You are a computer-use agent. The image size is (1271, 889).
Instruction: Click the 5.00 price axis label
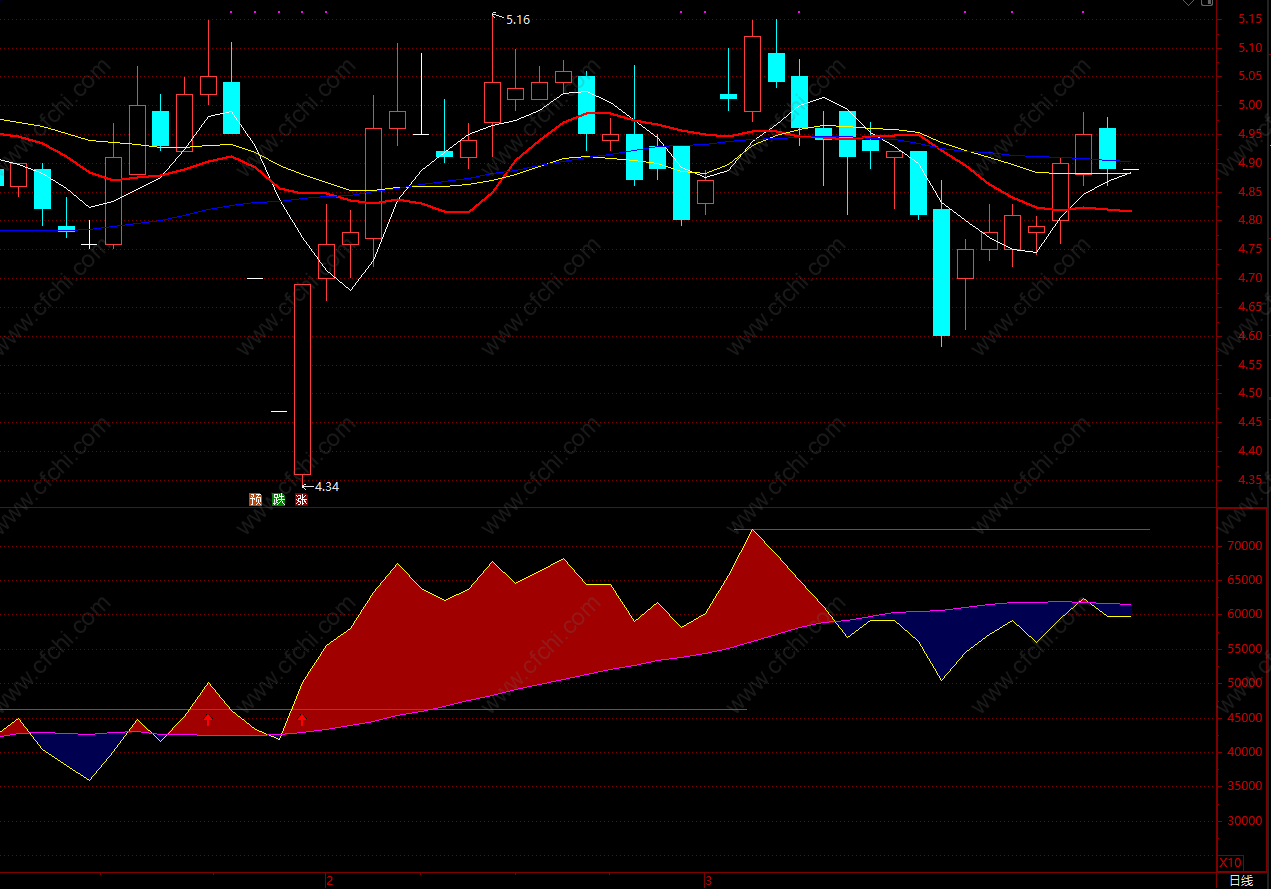(1249, 105)
